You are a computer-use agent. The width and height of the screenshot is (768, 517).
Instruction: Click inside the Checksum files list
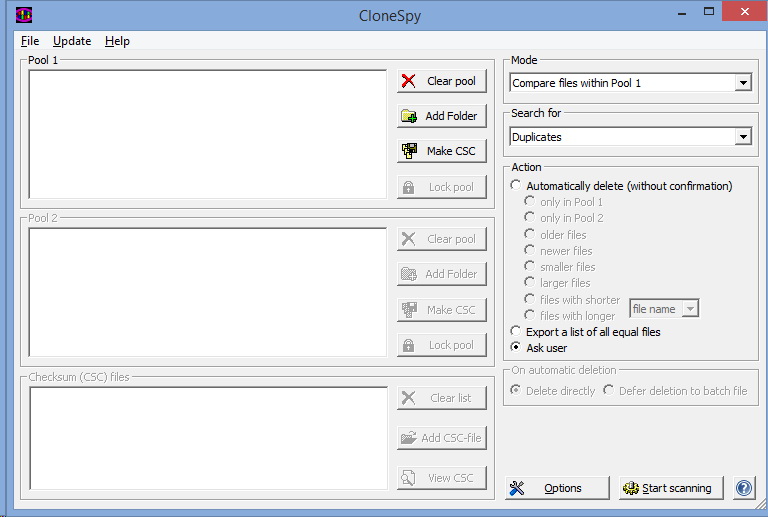(208, 438)
